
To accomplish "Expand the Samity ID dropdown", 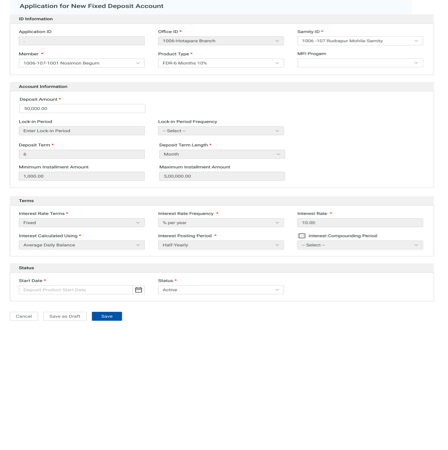I will 360,41.
